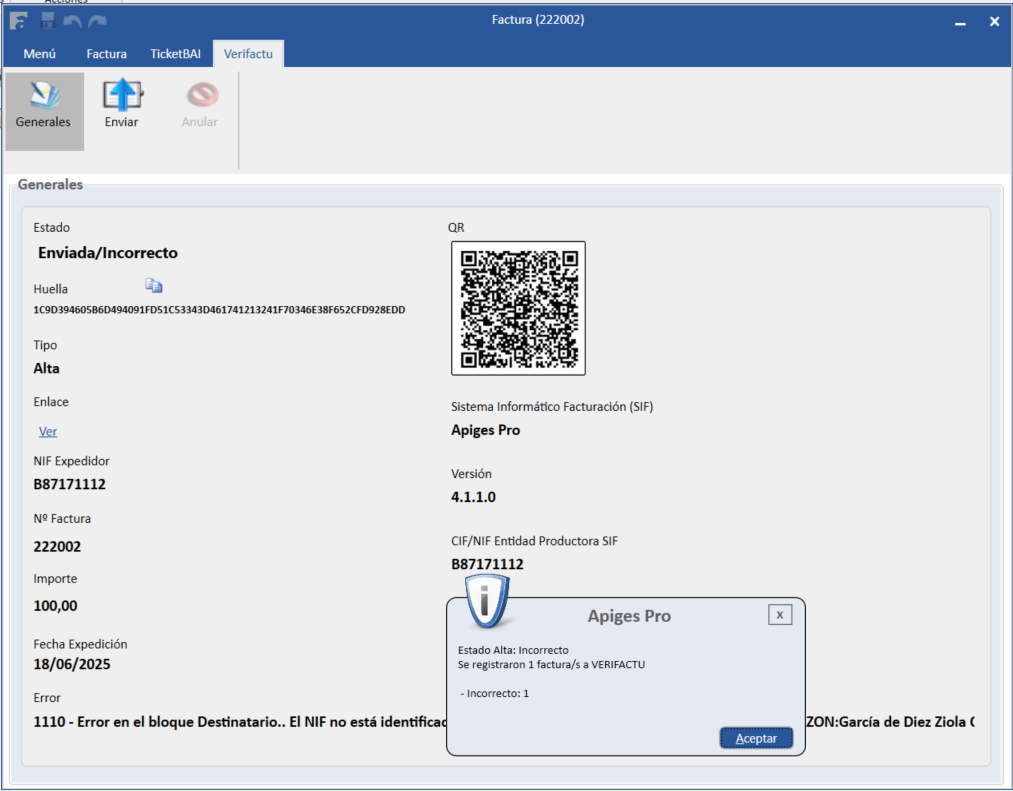Click the Anular ribbon button
This screenshot has height=791, width=1013.
[200, 105]
